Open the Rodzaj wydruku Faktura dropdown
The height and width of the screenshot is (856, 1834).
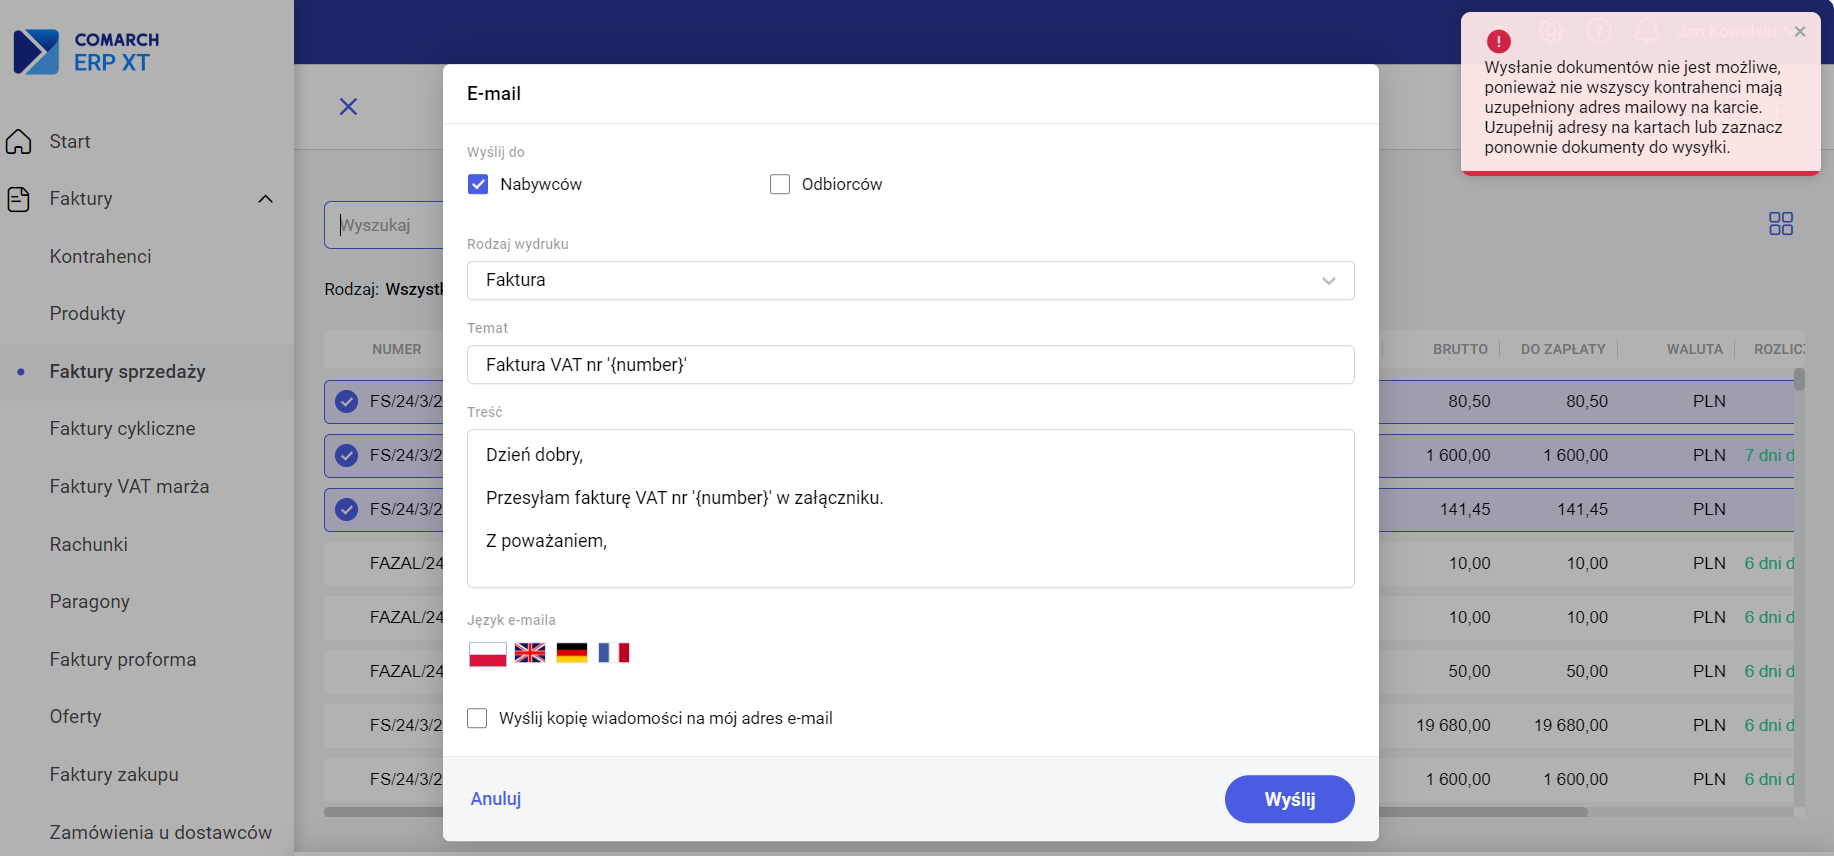pos(910,281)
